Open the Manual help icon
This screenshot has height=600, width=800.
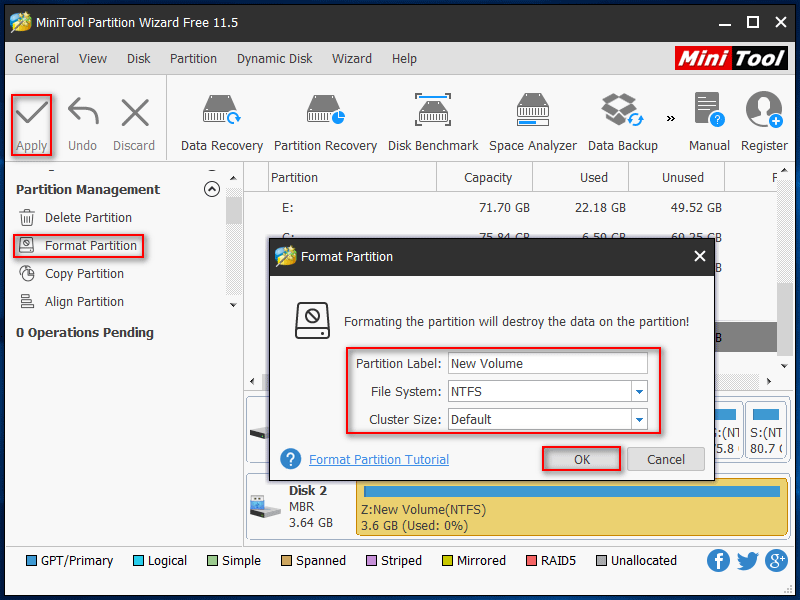(x=708, y=110)
